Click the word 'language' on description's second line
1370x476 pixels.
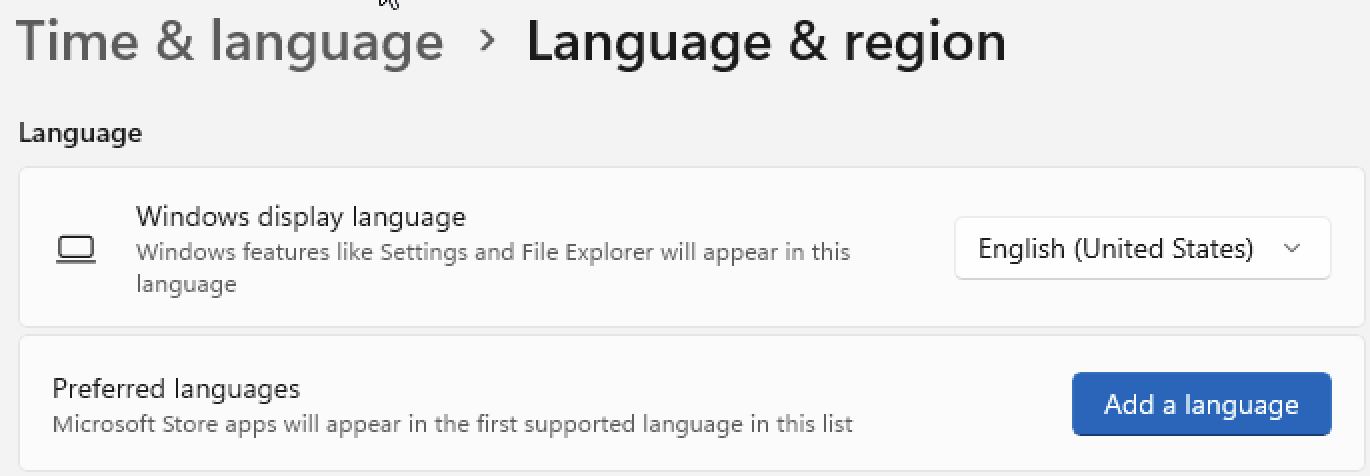(186, 285)
